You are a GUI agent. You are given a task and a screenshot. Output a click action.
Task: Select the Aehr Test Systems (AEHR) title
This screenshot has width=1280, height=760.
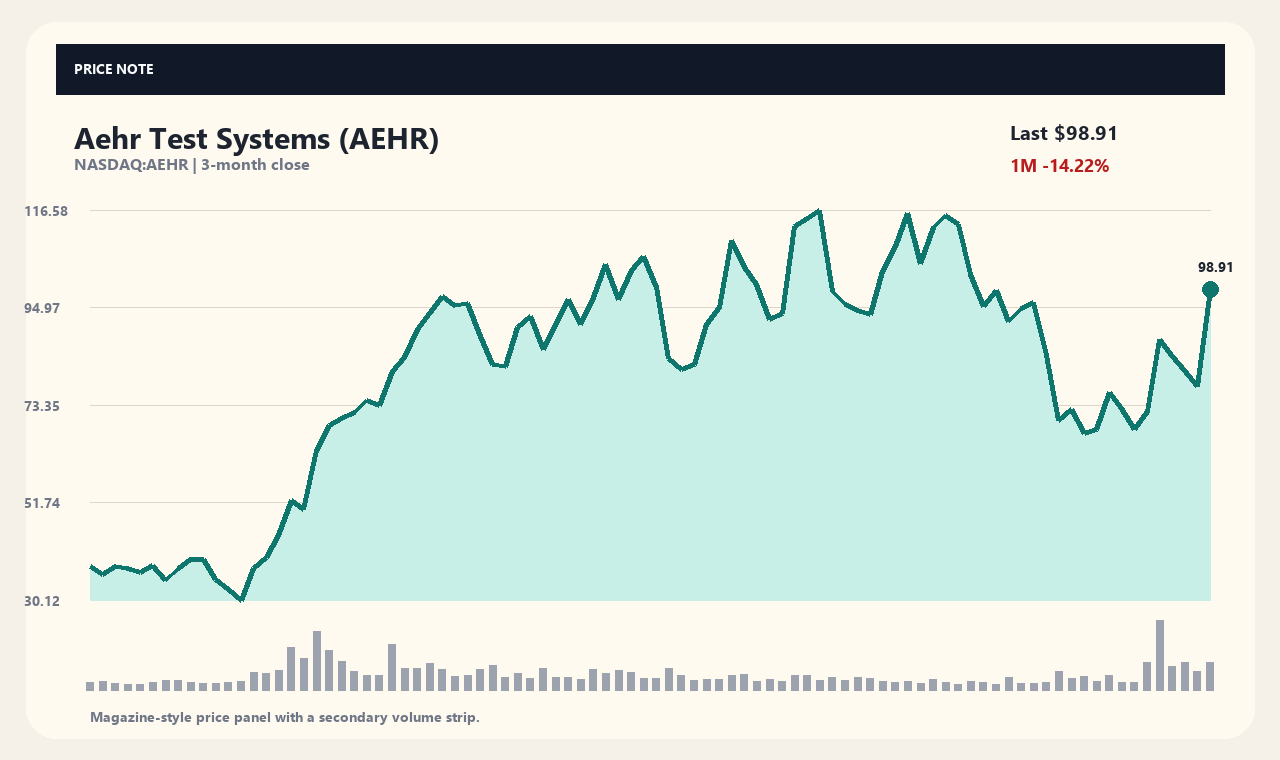click(x=257, y=139)
